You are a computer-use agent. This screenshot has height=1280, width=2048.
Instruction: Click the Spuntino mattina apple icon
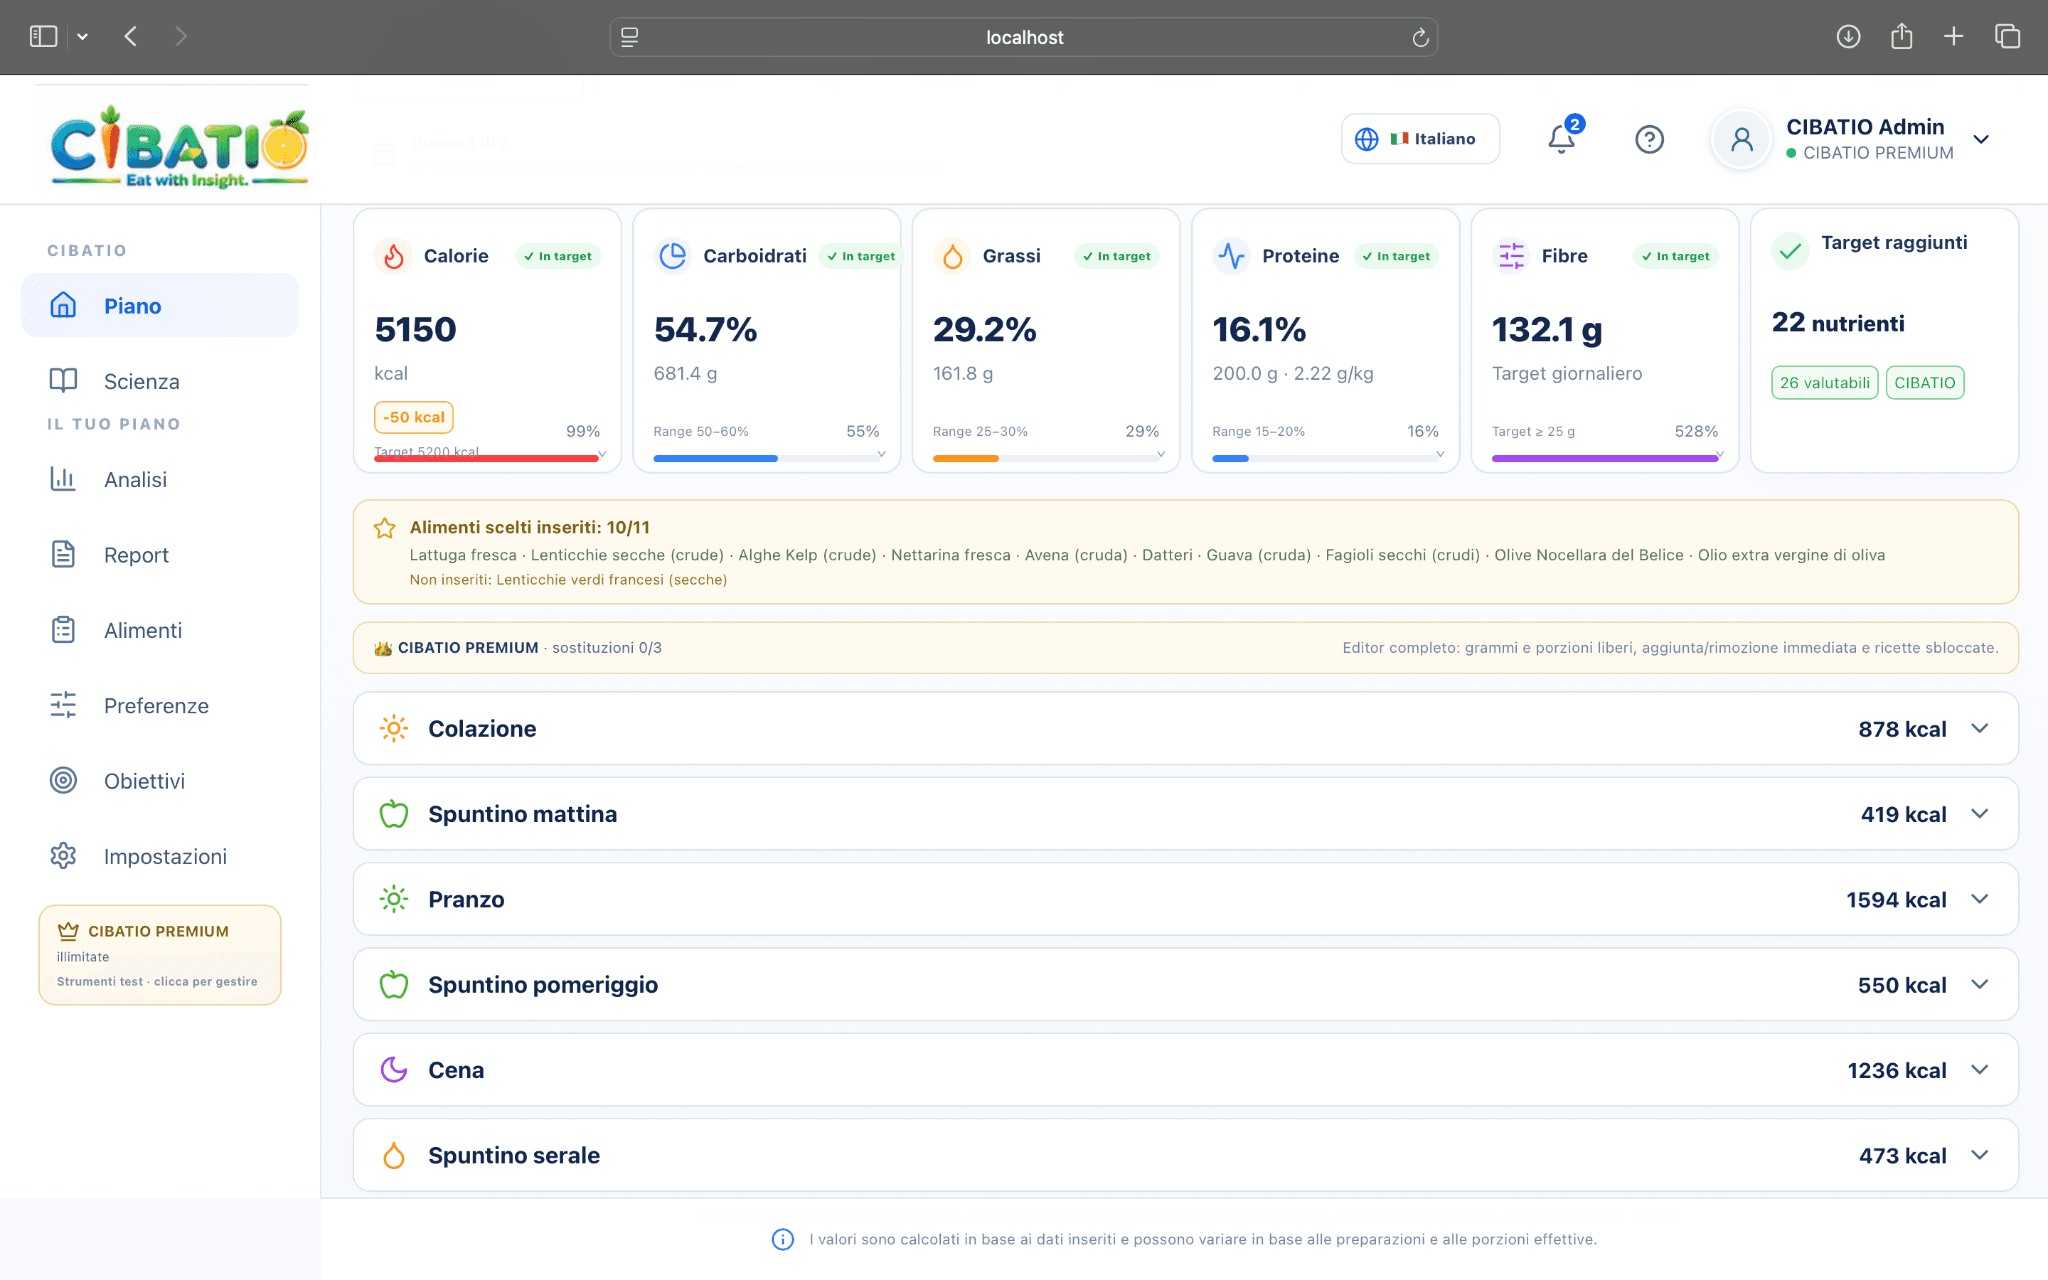(x=394, y=814)
